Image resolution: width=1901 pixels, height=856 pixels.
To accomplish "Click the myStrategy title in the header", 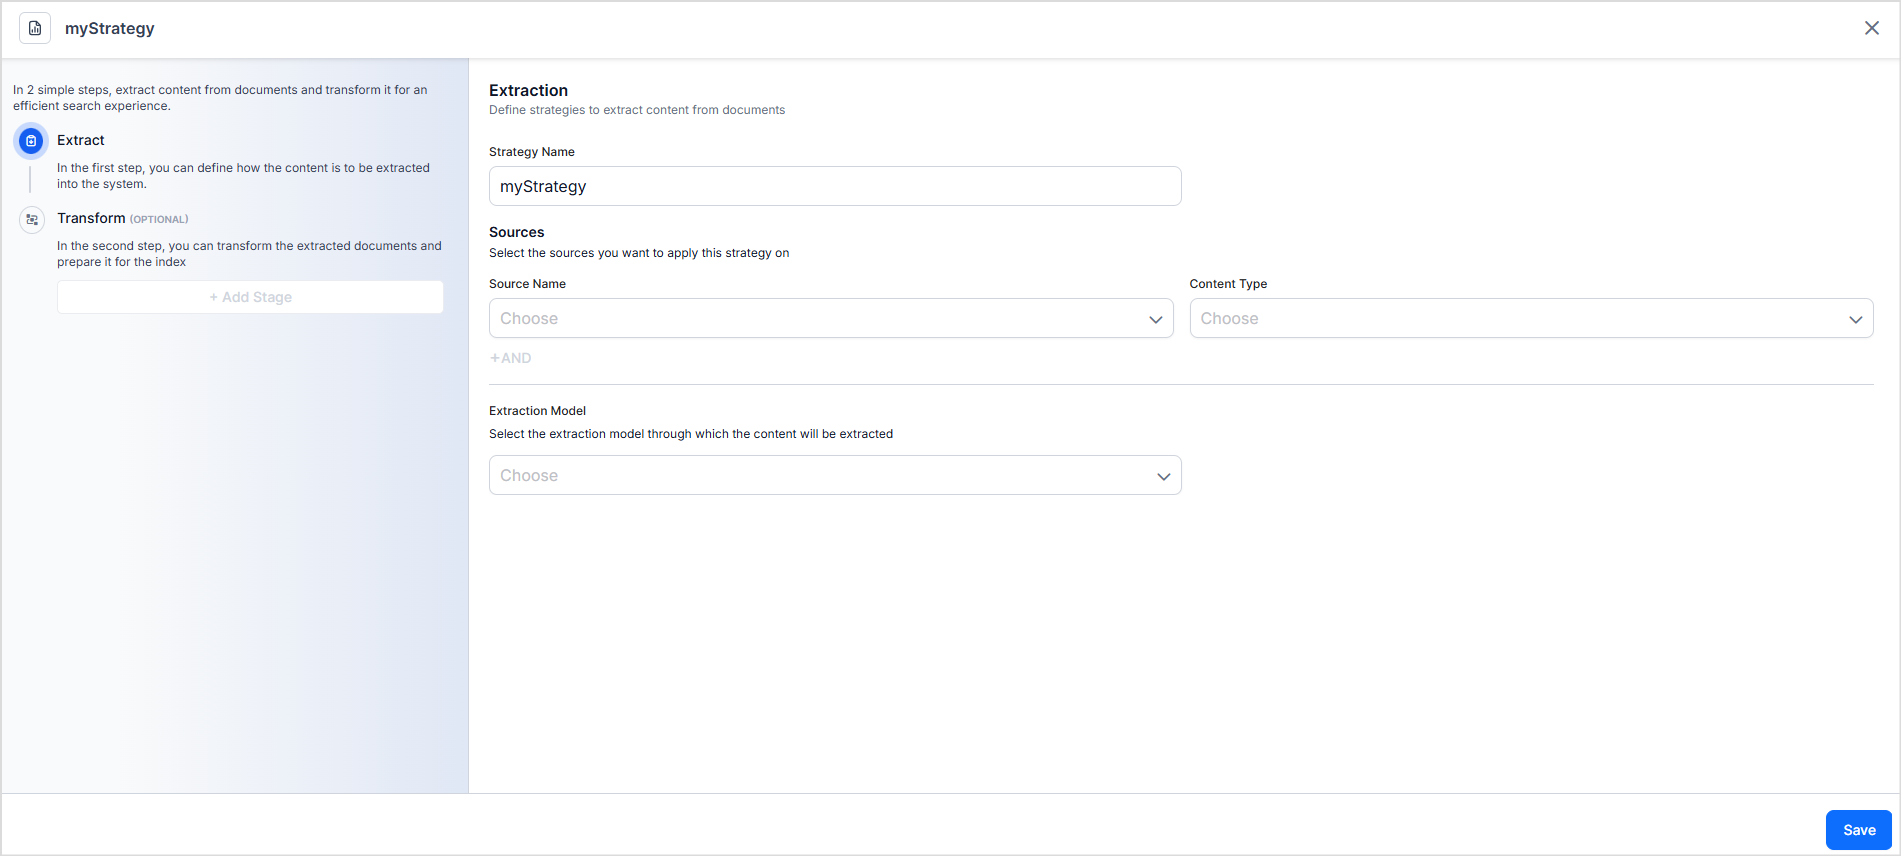I will (x=110, y=28).
